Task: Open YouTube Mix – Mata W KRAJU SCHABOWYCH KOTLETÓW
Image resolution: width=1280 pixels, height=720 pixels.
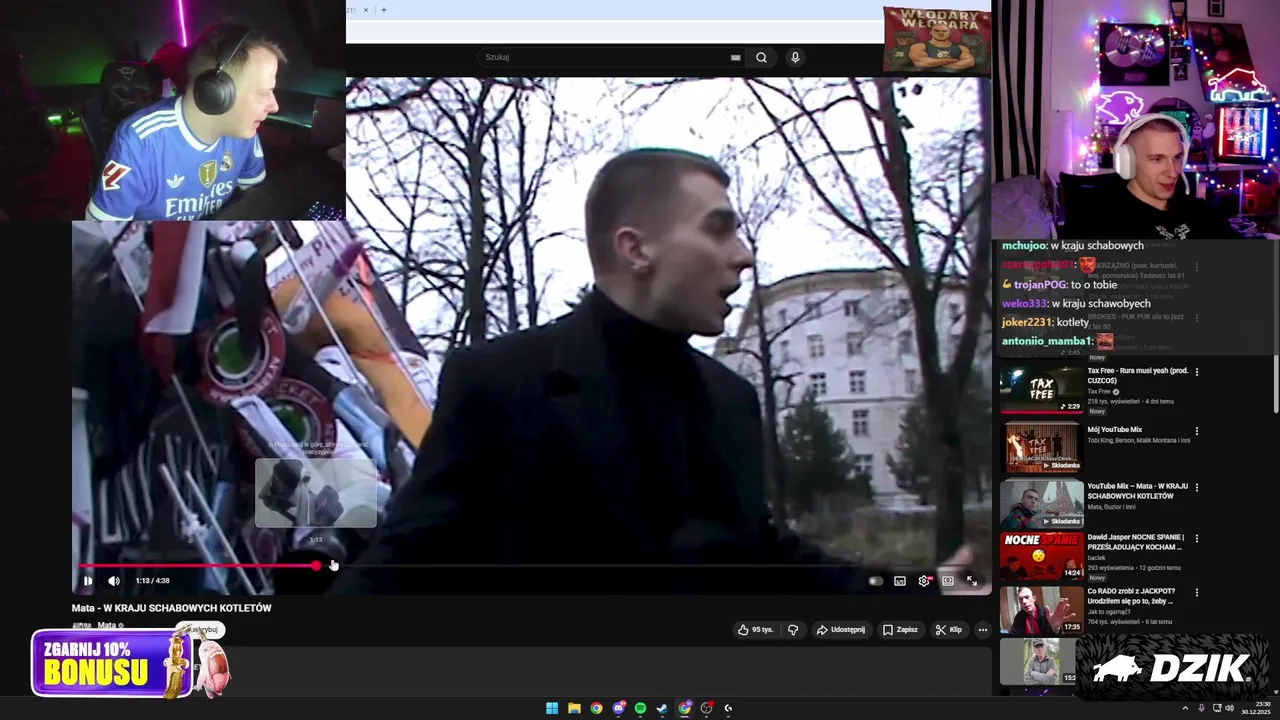Action: tap(1138, 491)
